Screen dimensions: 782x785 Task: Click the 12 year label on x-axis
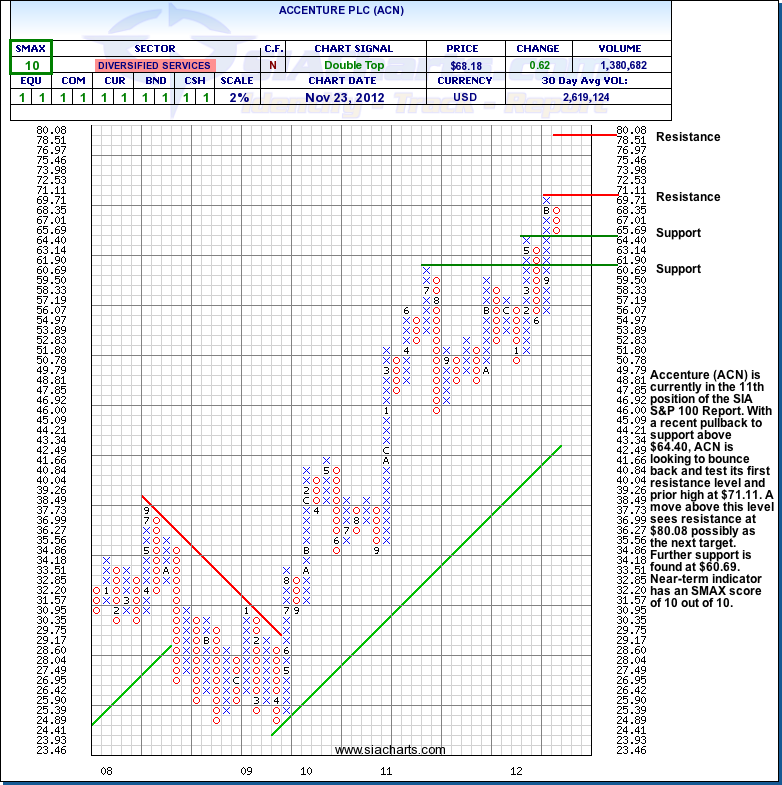(516, 771)
